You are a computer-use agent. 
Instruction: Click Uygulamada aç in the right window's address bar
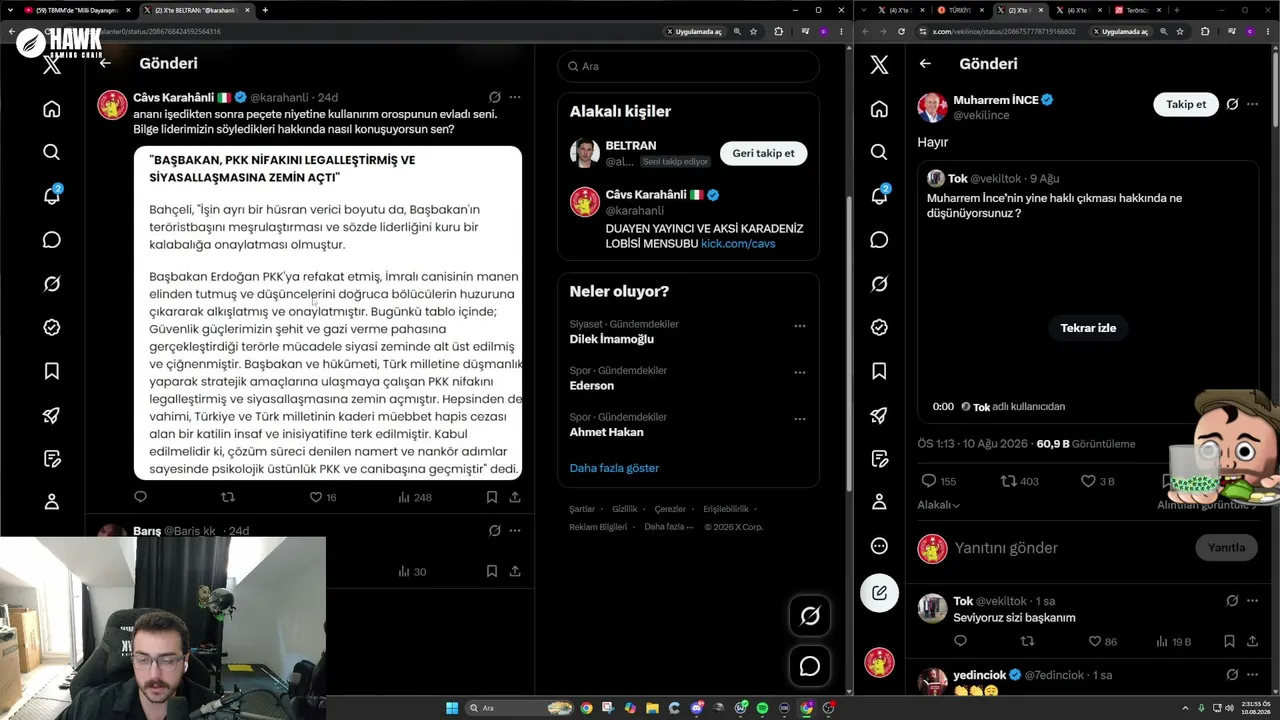pos(1123,31)
